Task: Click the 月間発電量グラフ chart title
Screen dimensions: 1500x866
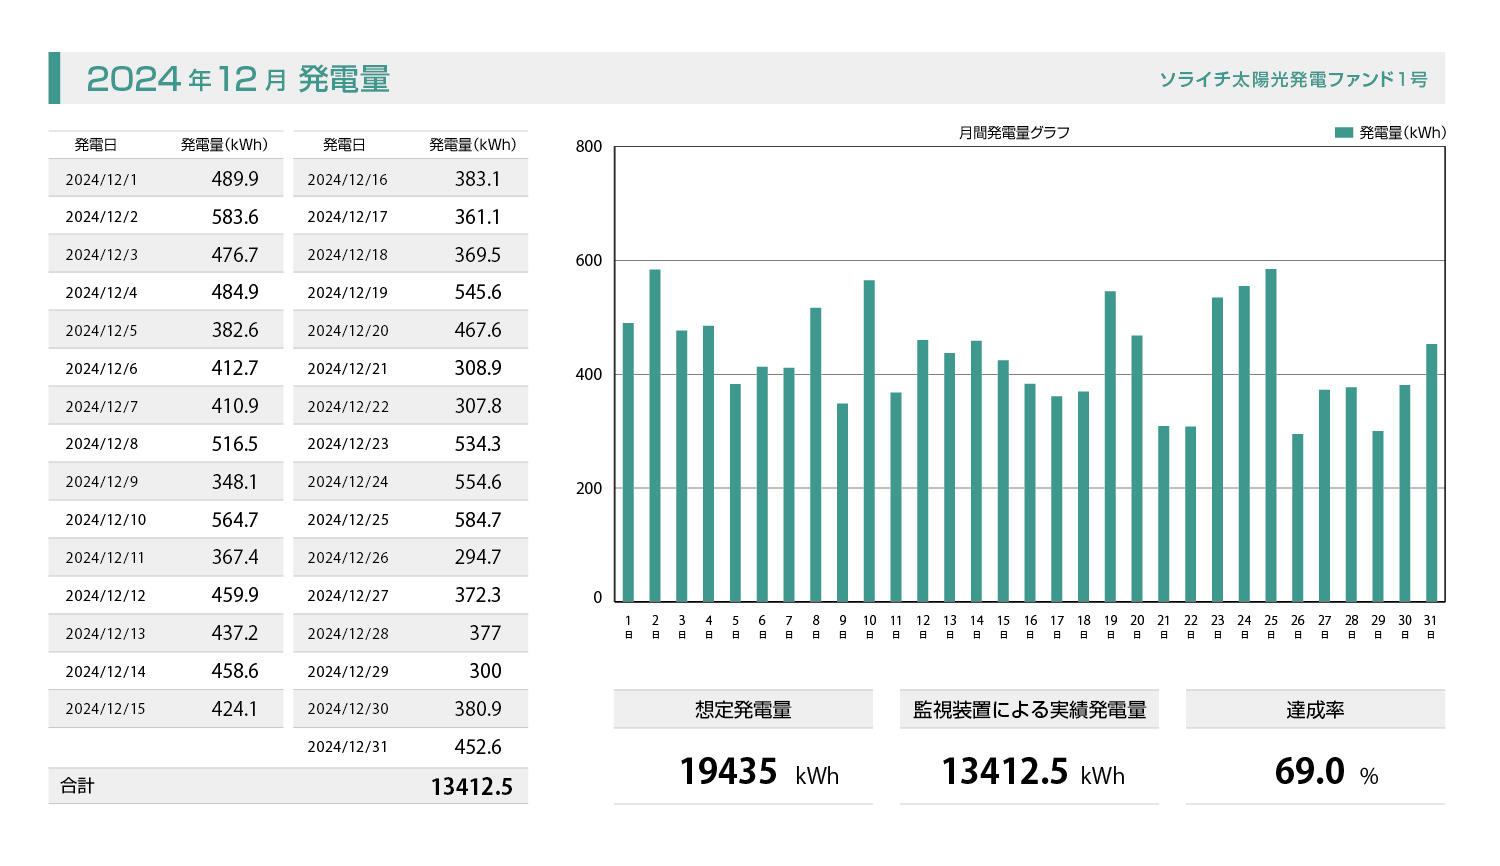Action: (1014, 132)
